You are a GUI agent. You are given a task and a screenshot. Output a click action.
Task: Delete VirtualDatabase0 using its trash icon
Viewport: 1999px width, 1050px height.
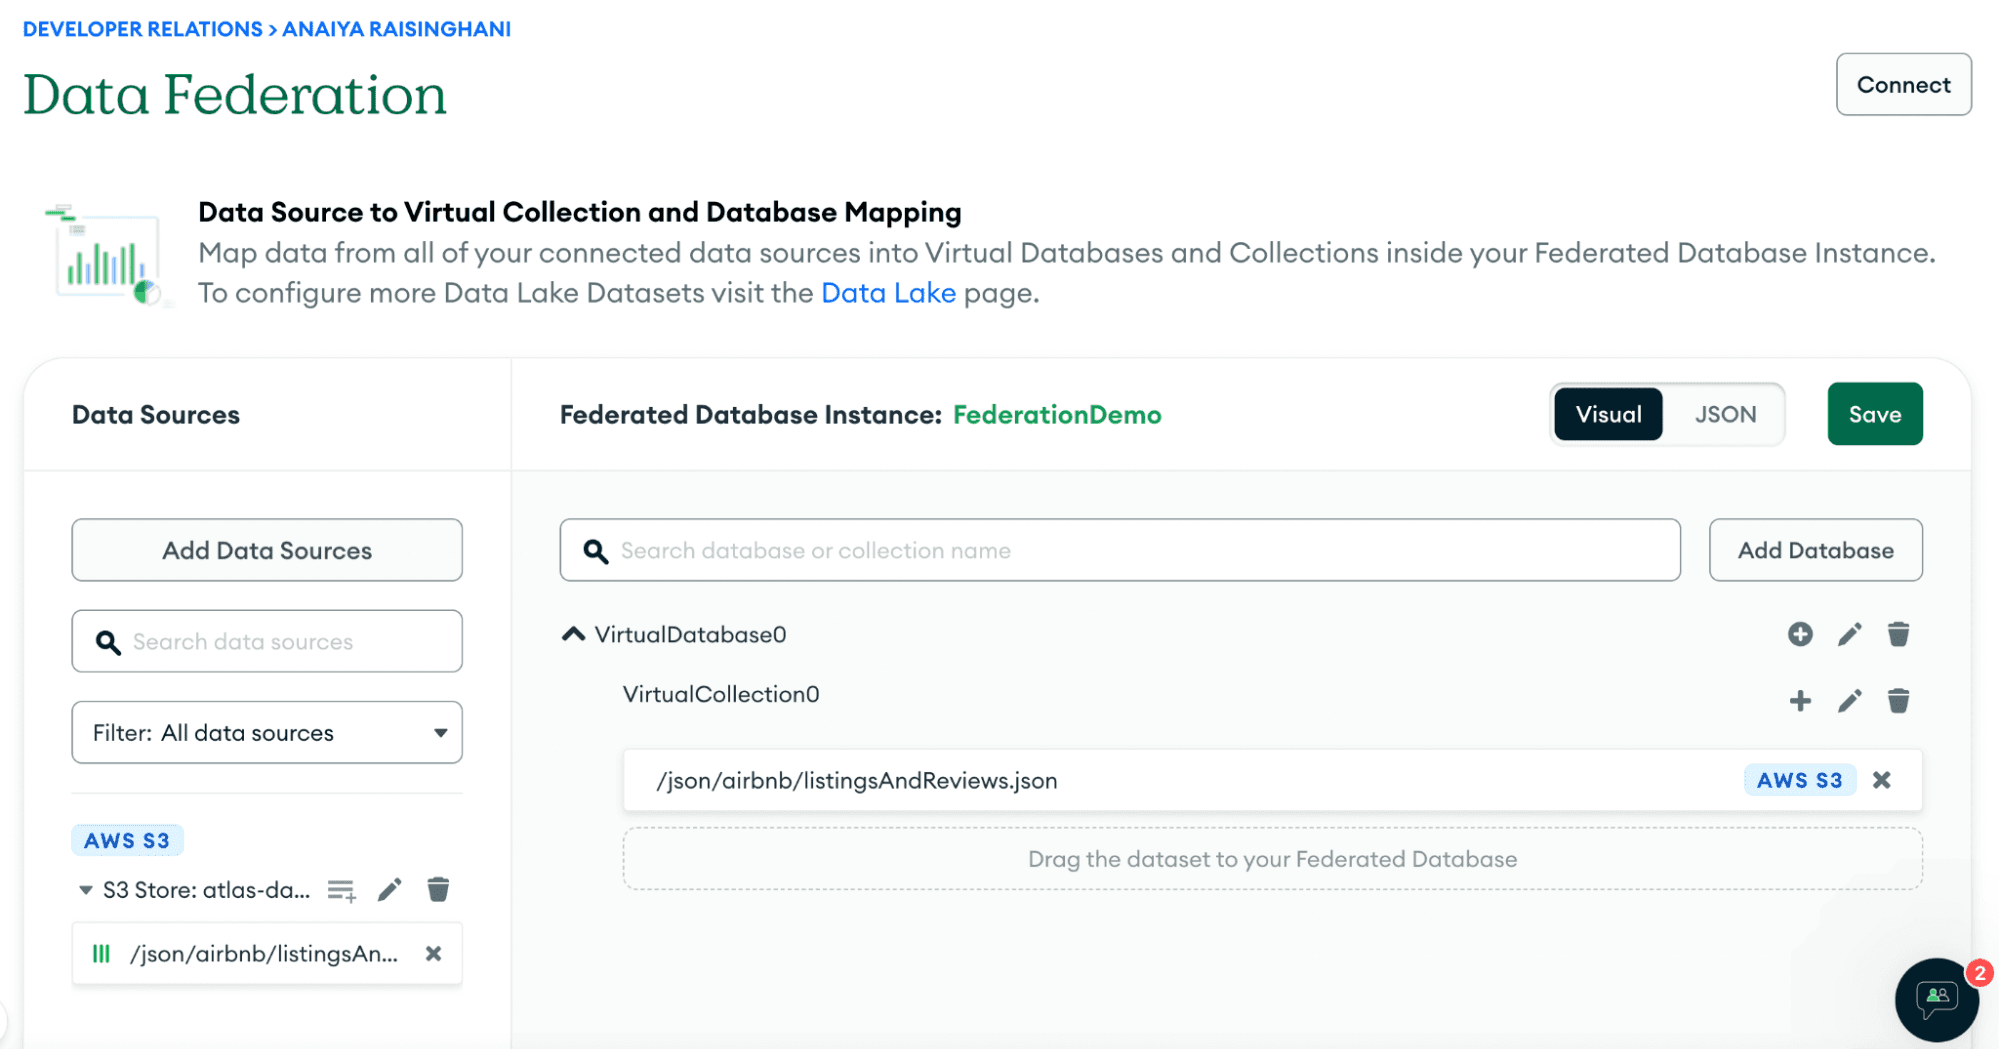click(1898, 634)
